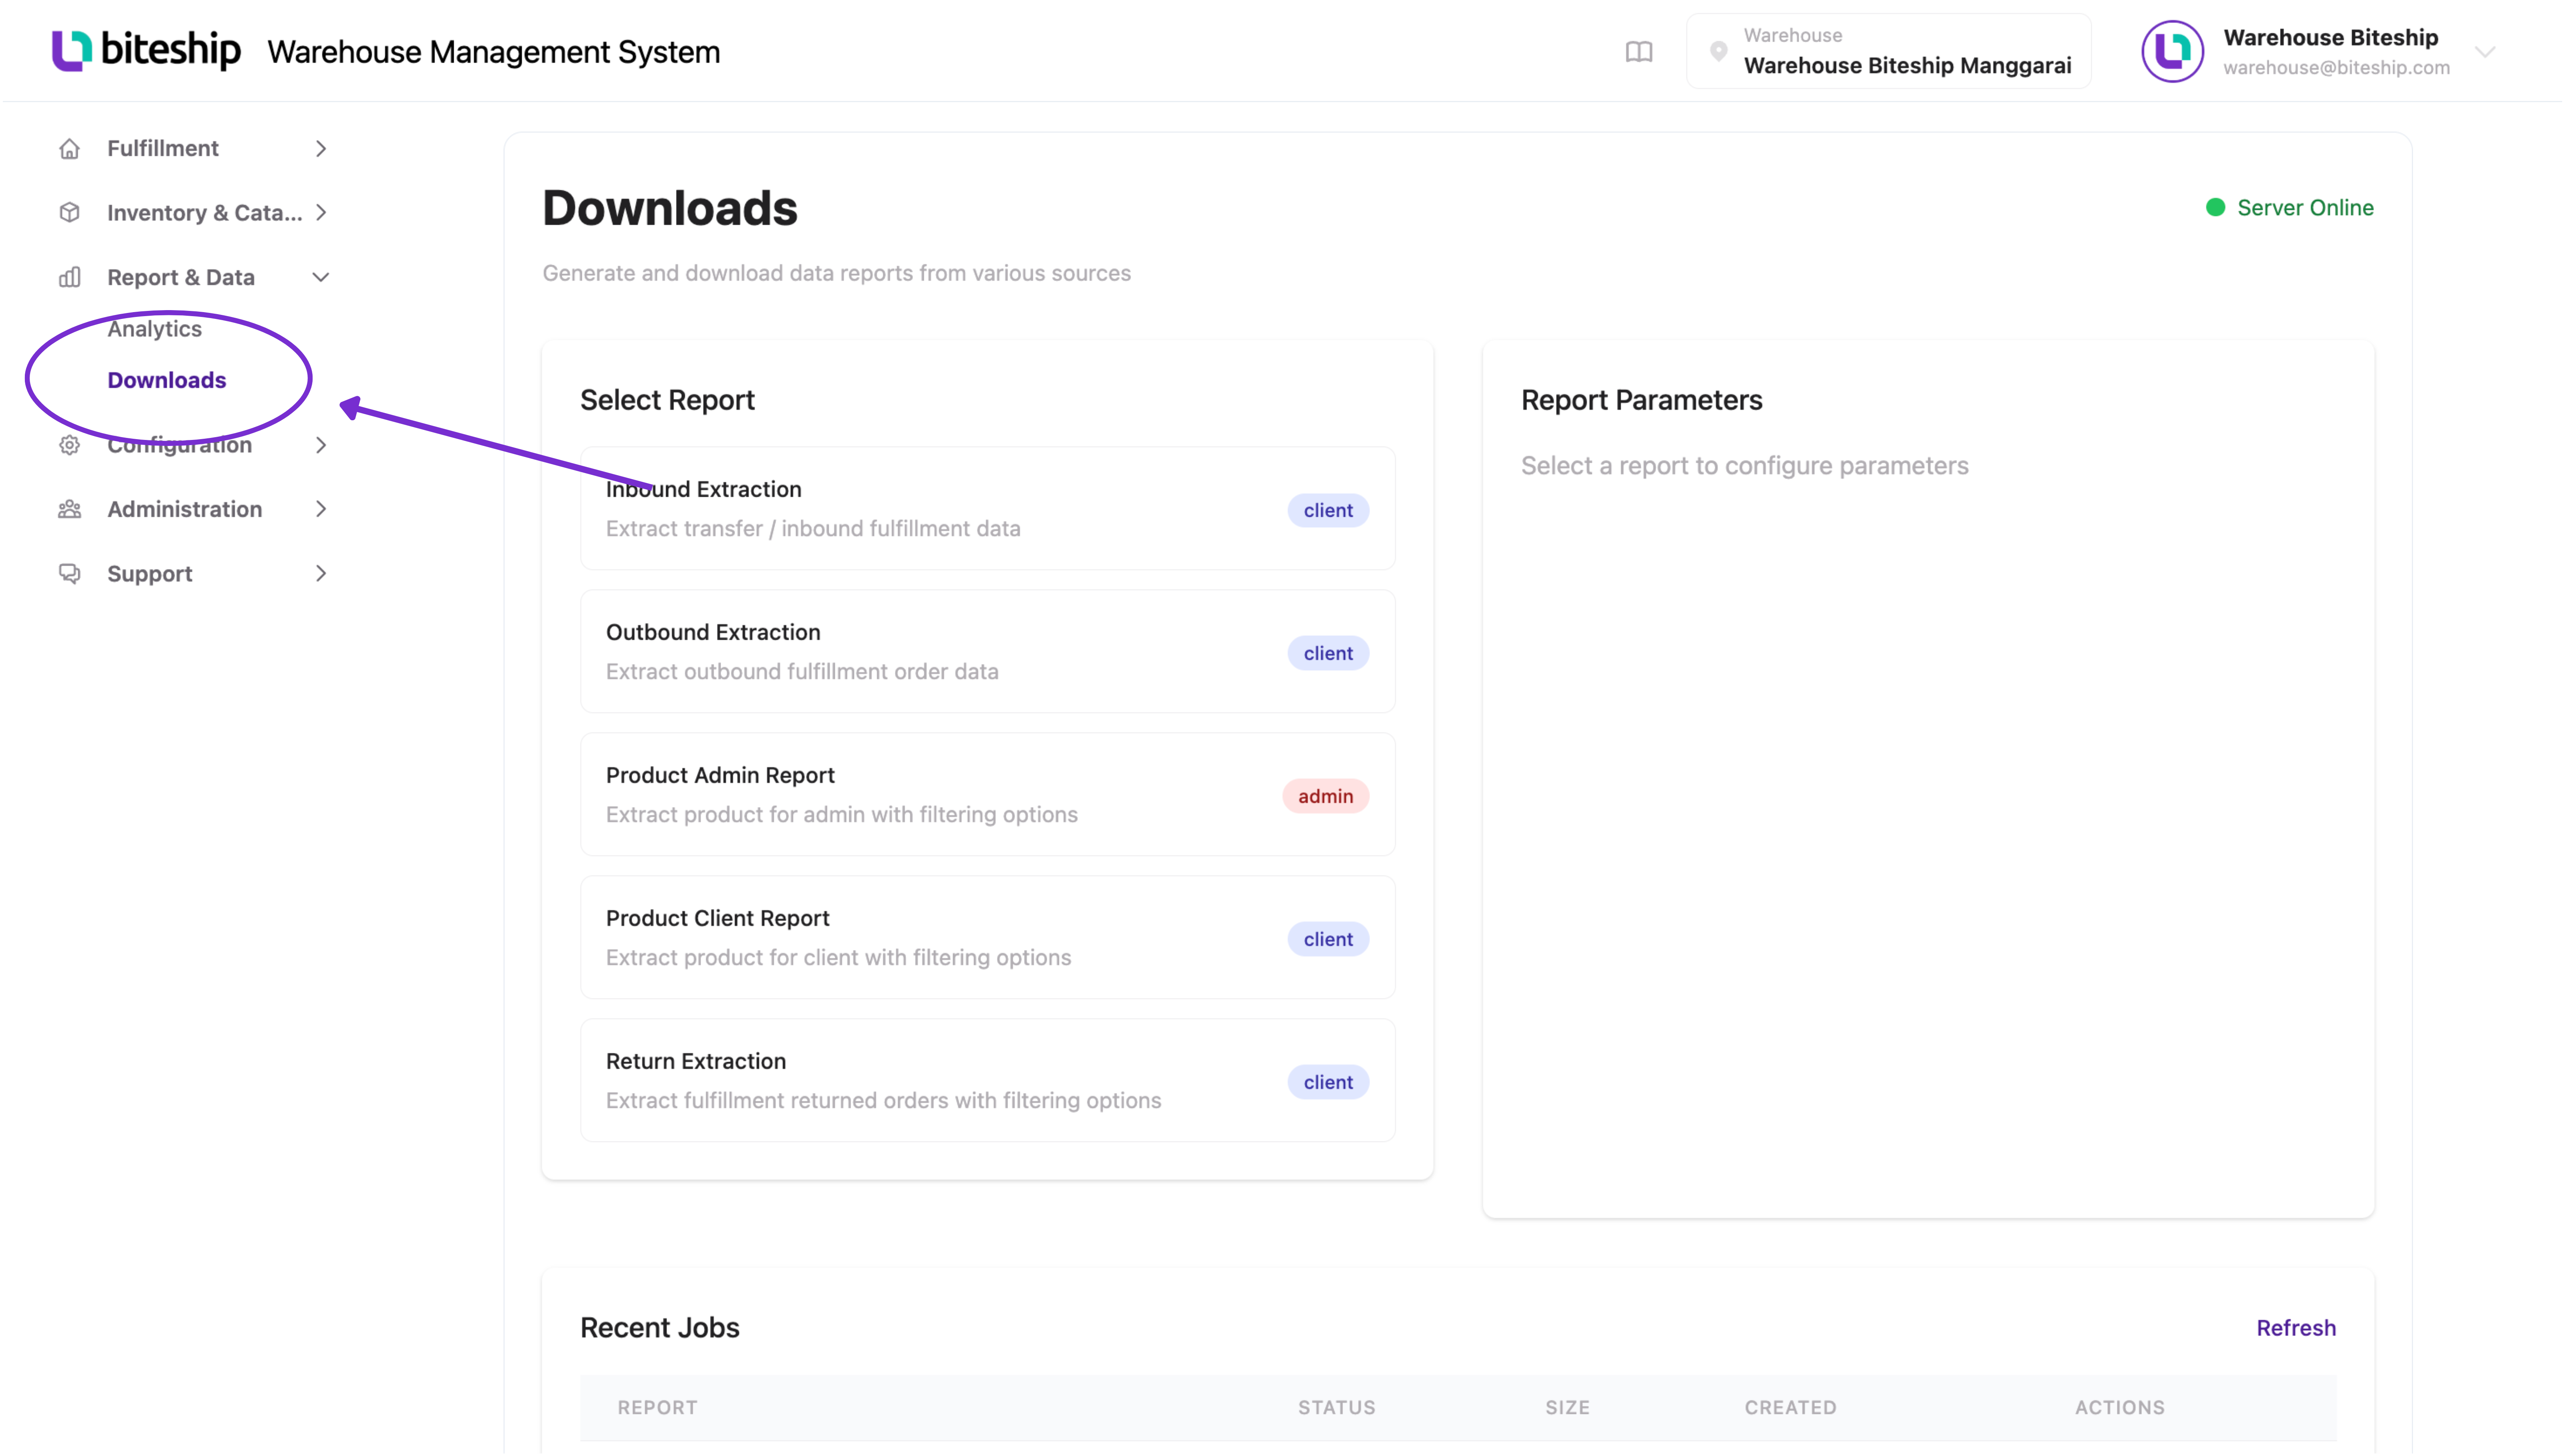Open the Warehouse Biteship Manggarai selector
The image size is (2565, 1456).
point(1888,51)
